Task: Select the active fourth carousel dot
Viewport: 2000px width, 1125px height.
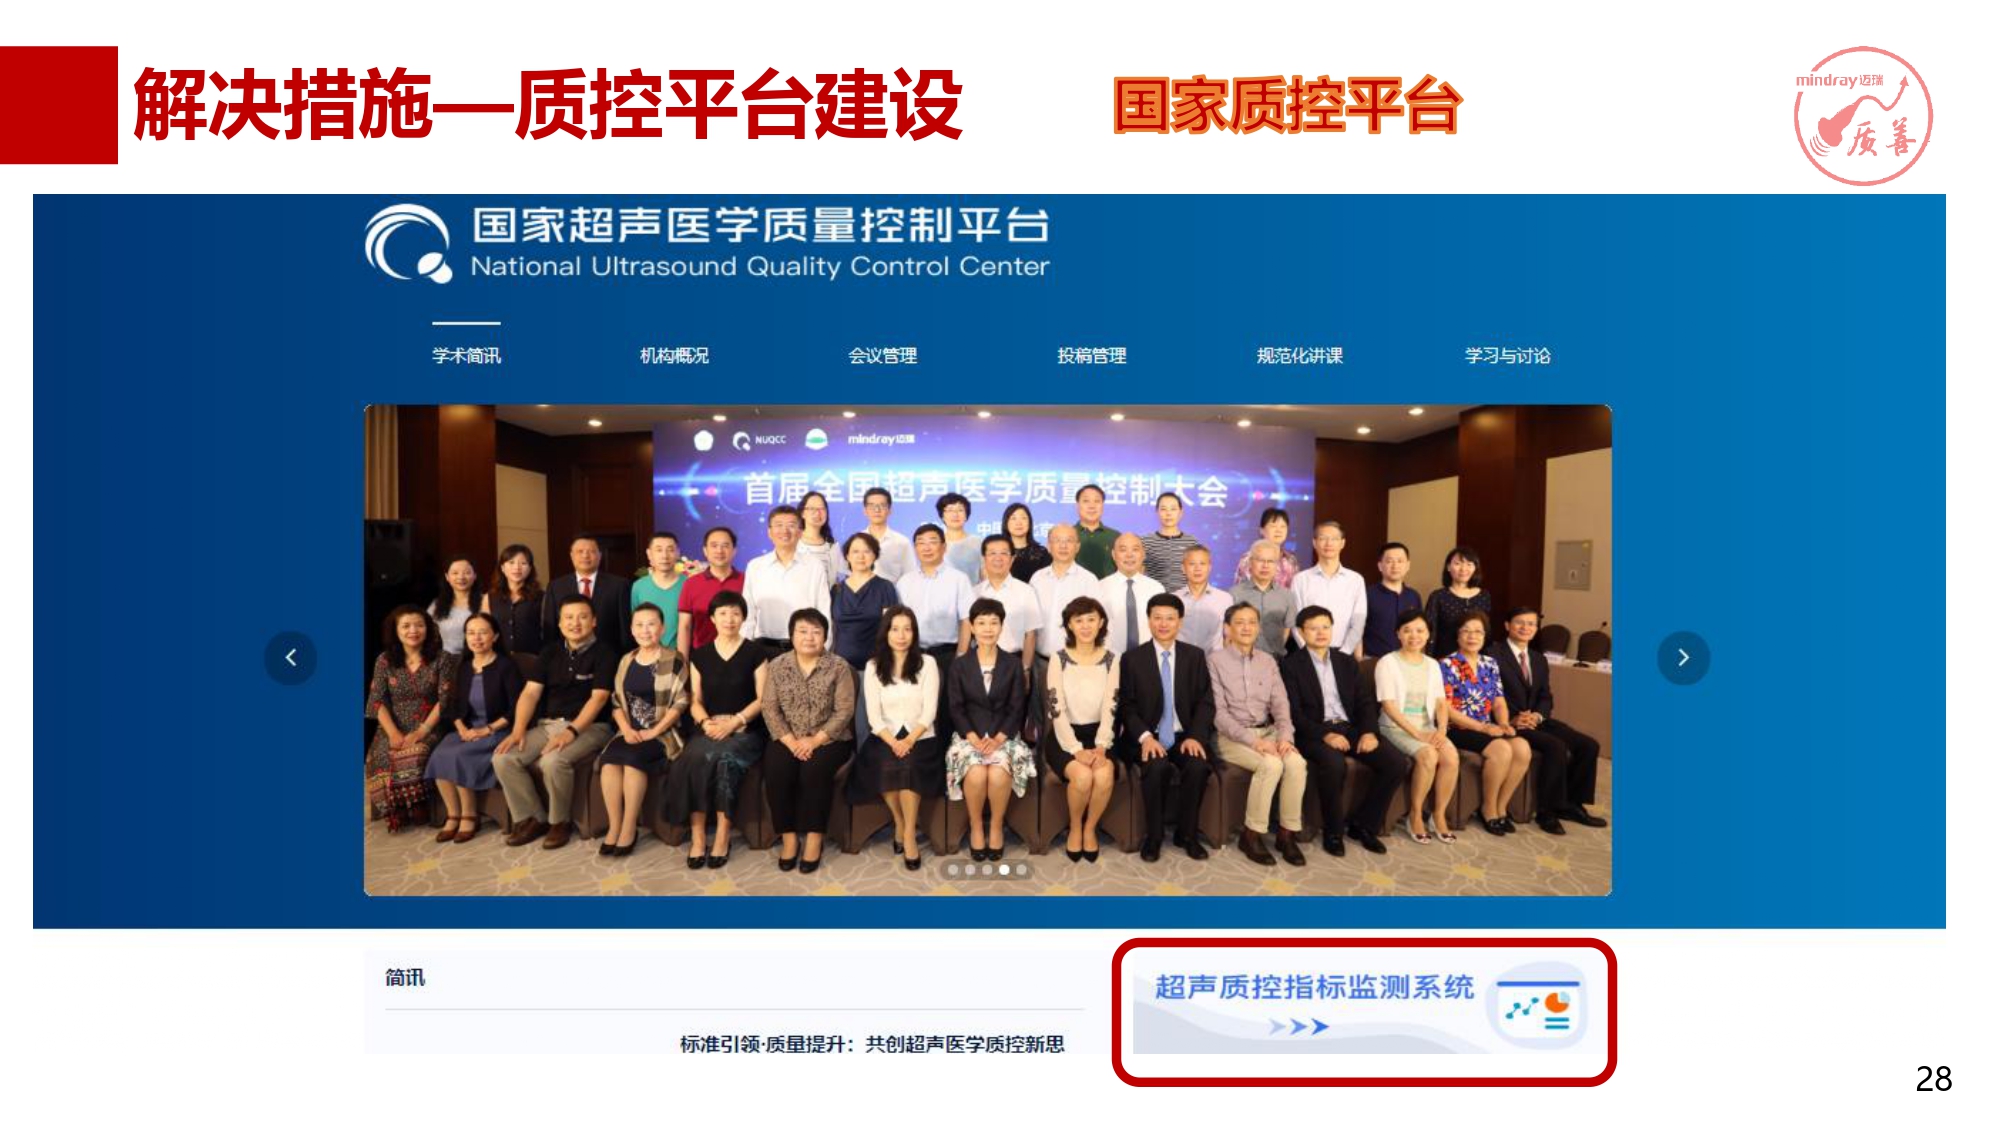Action: [1004, 870]
